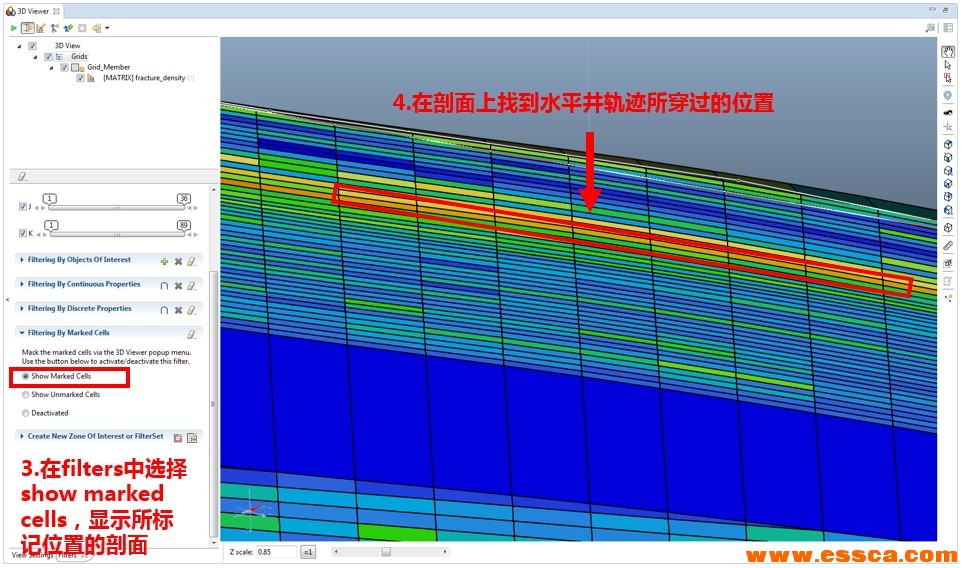Expand Create New Zone Of Interest section
This screenshot has width=962, height=568.
tap(22, 436)
